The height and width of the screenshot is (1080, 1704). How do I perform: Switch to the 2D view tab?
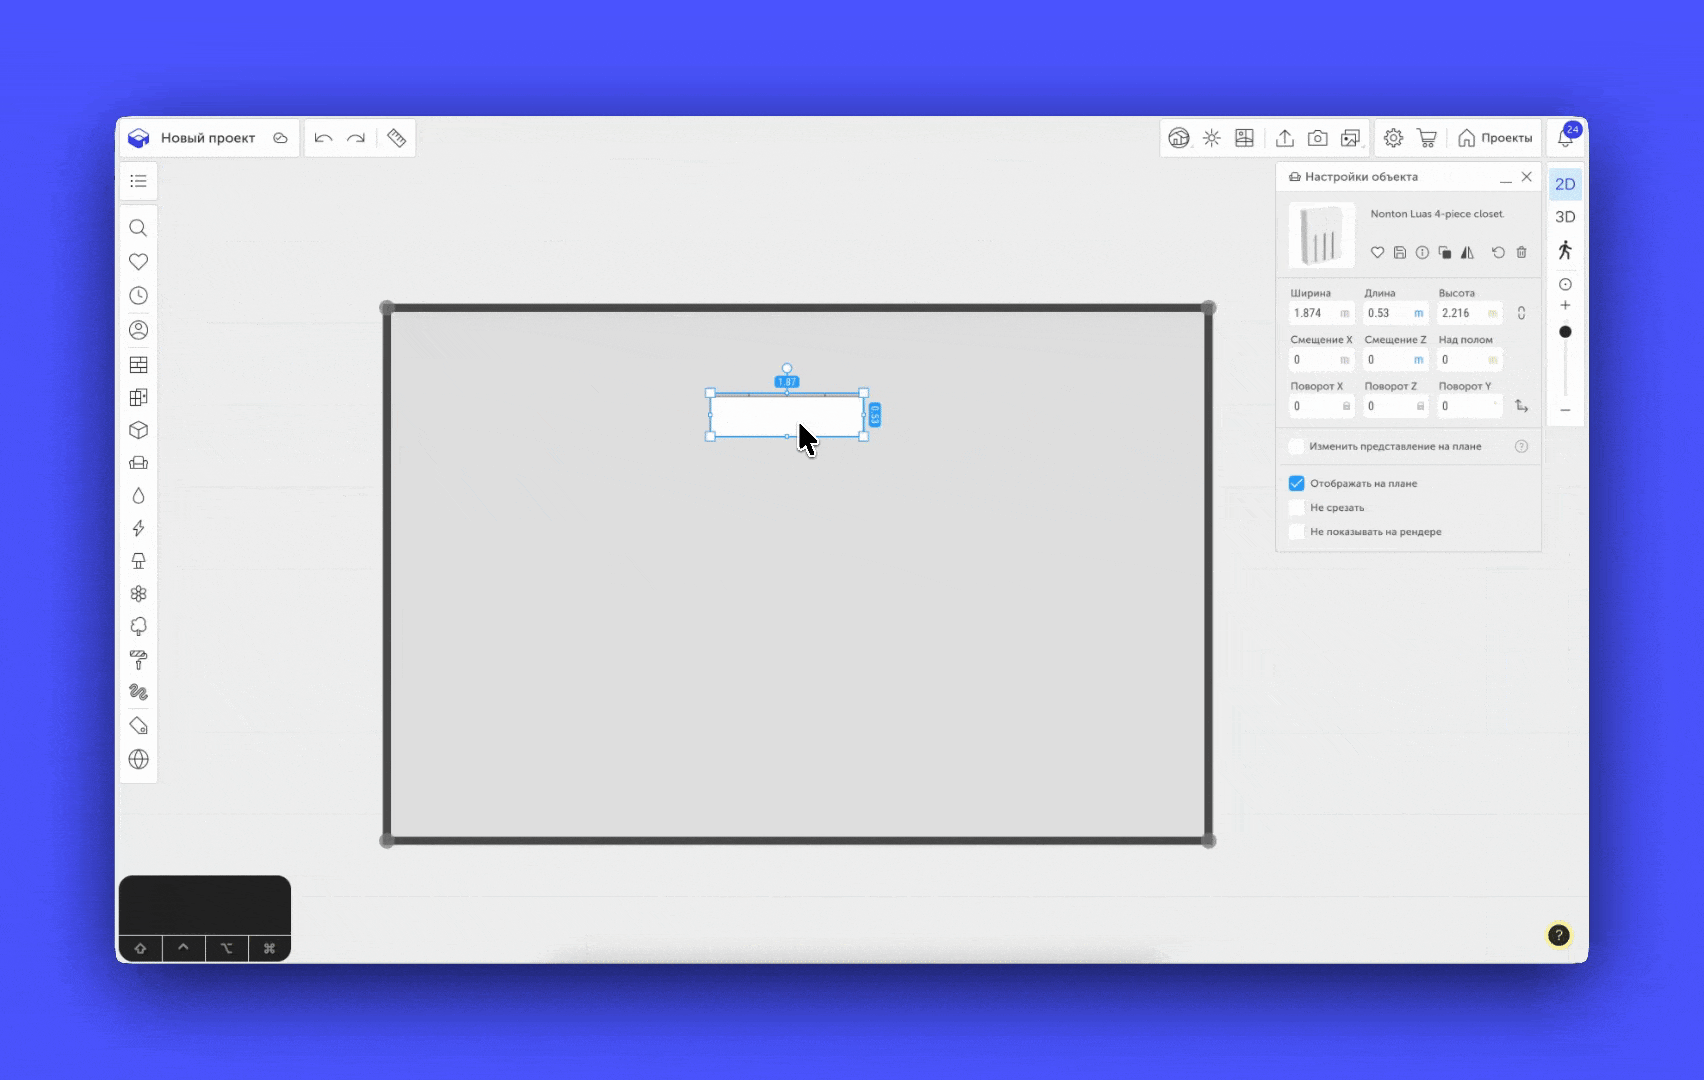(x=1565, y=184)
